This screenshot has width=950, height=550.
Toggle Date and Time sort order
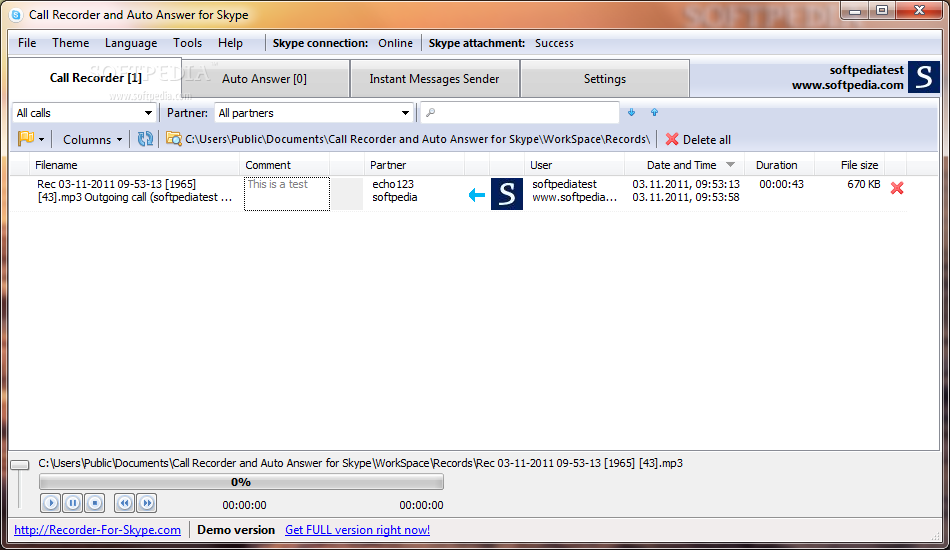685,165
